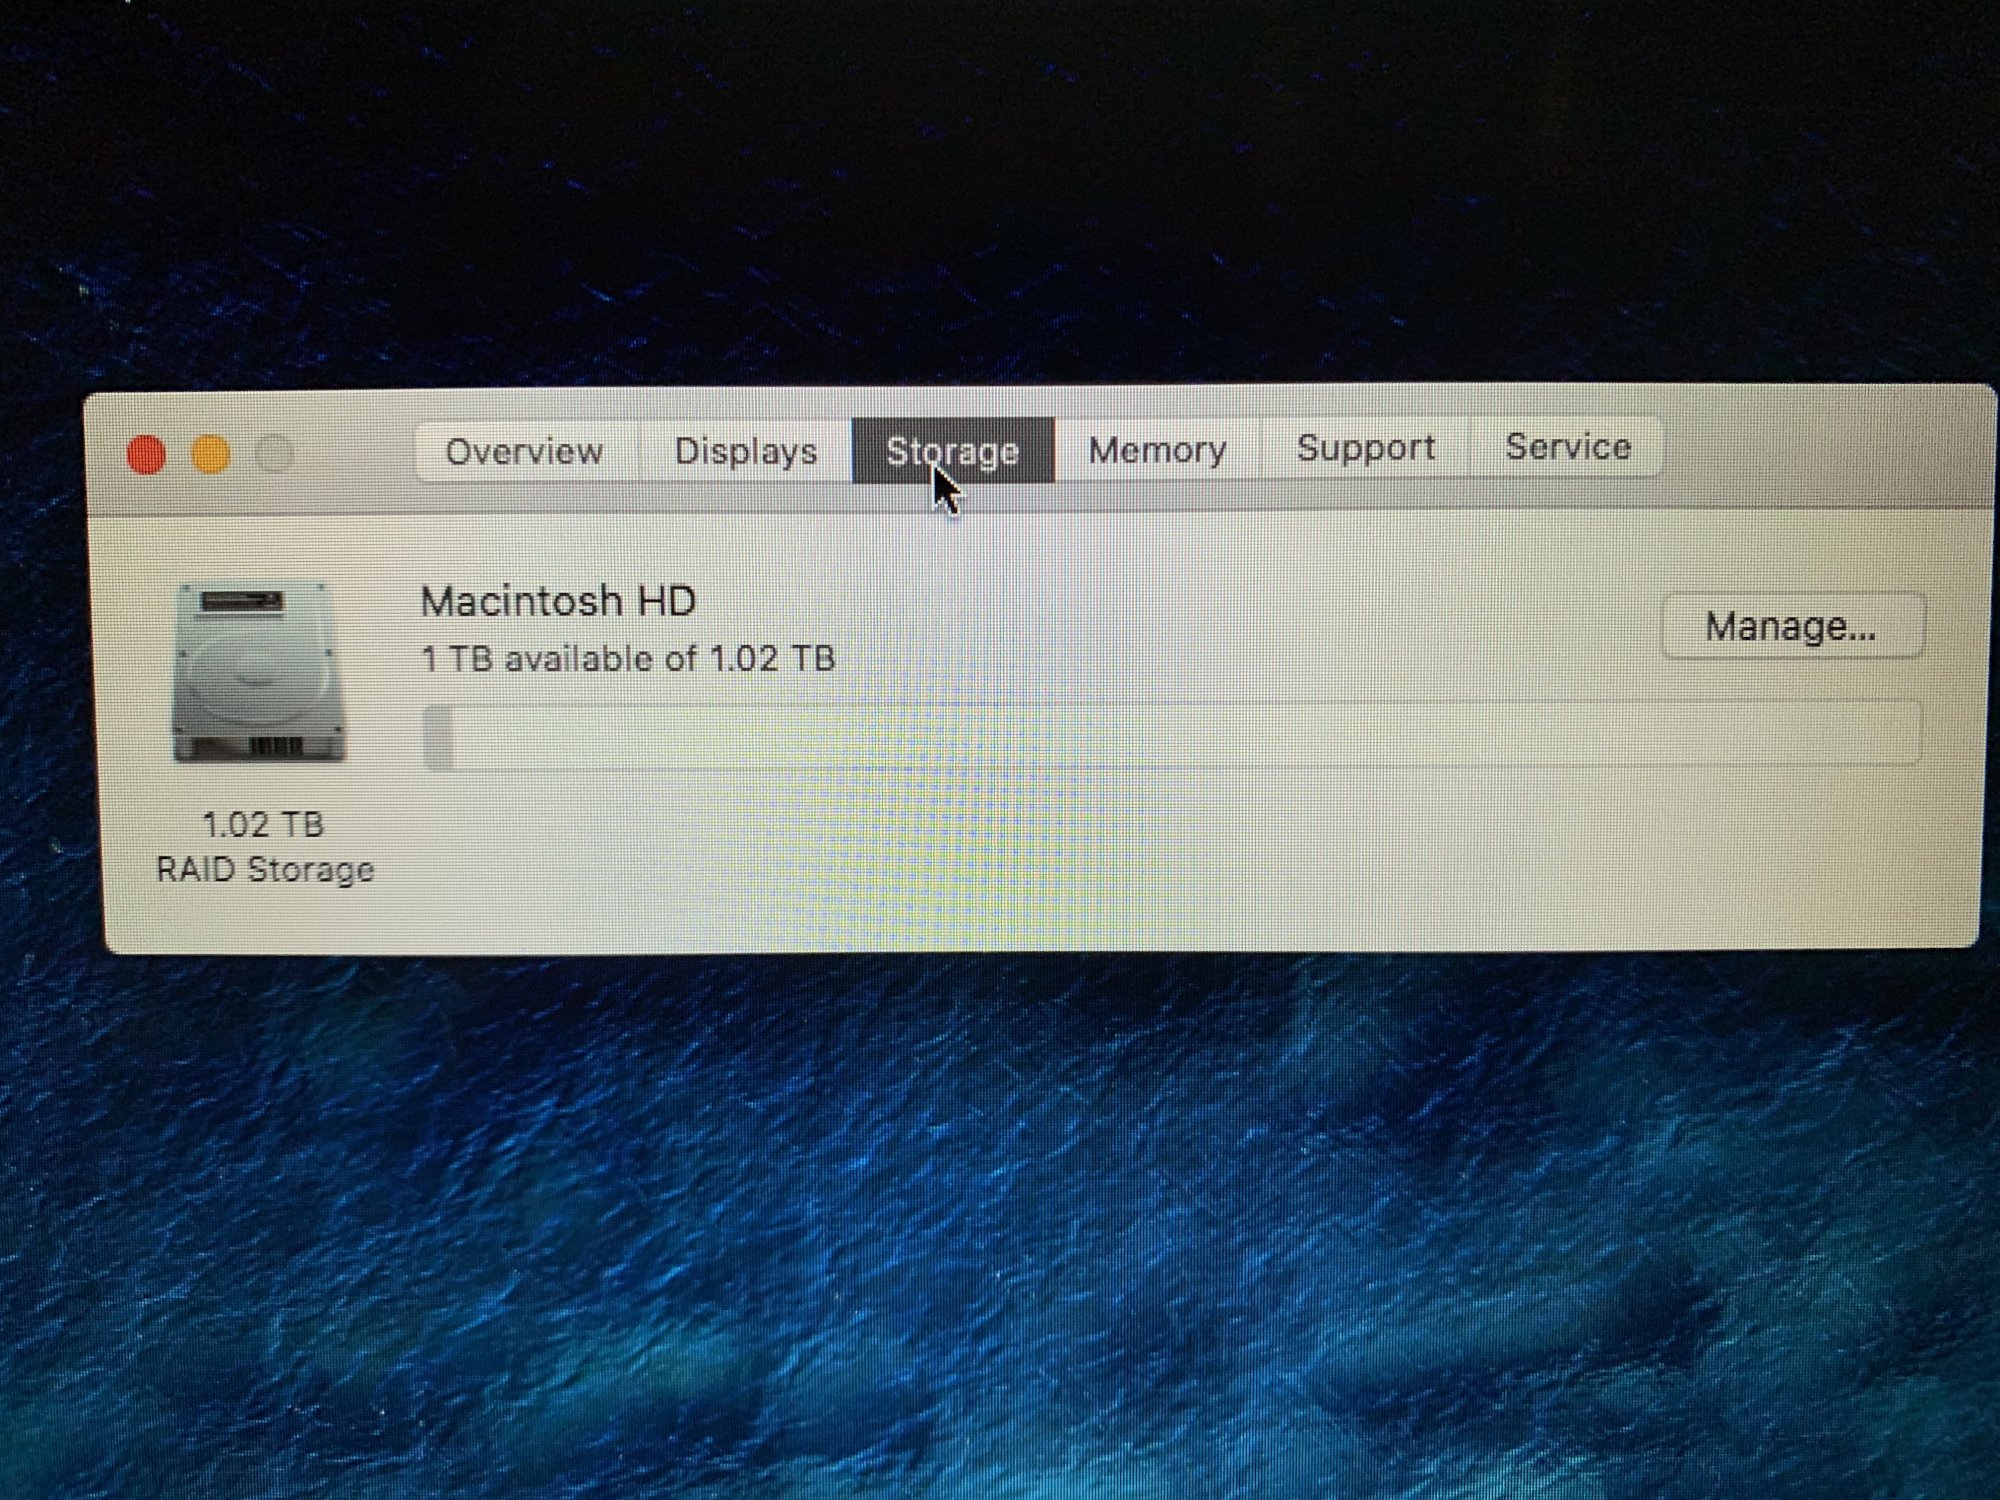This screenshot has height=1500, width=2000.
Task: Select the Storage tab
Action: (952, 451)
